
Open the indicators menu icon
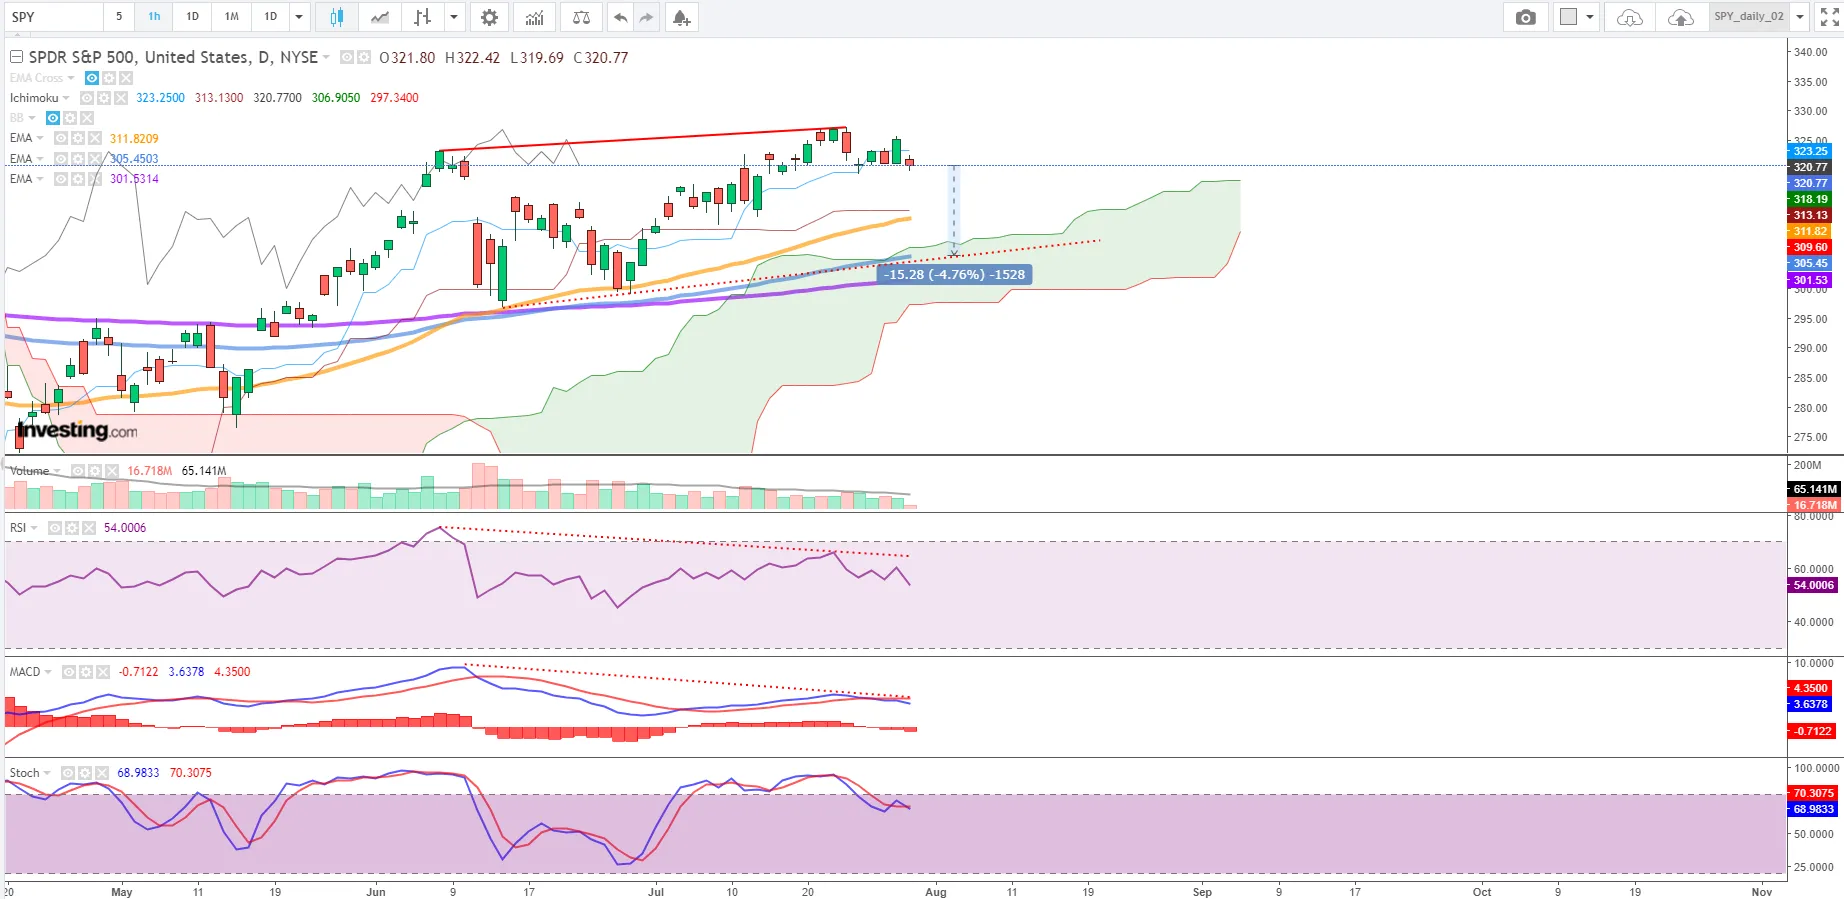tap(535, 17)
